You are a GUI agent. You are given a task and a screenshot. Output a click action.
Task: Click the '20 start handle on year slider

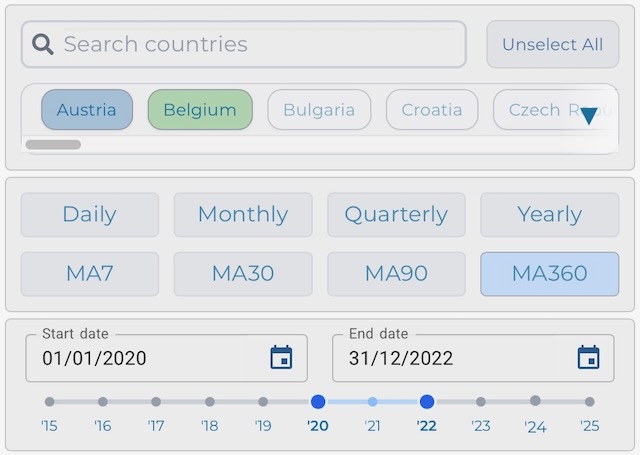[318, 402]
